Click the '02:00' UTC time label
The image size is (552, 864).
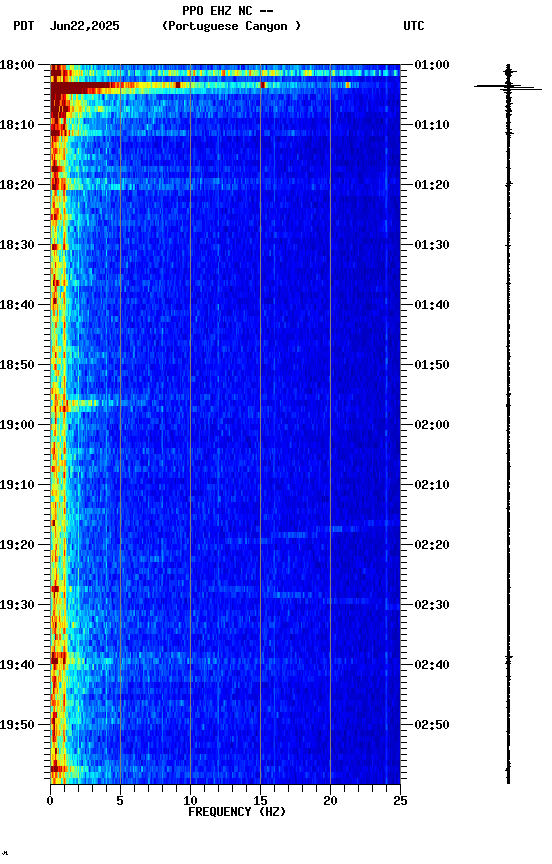432,425
